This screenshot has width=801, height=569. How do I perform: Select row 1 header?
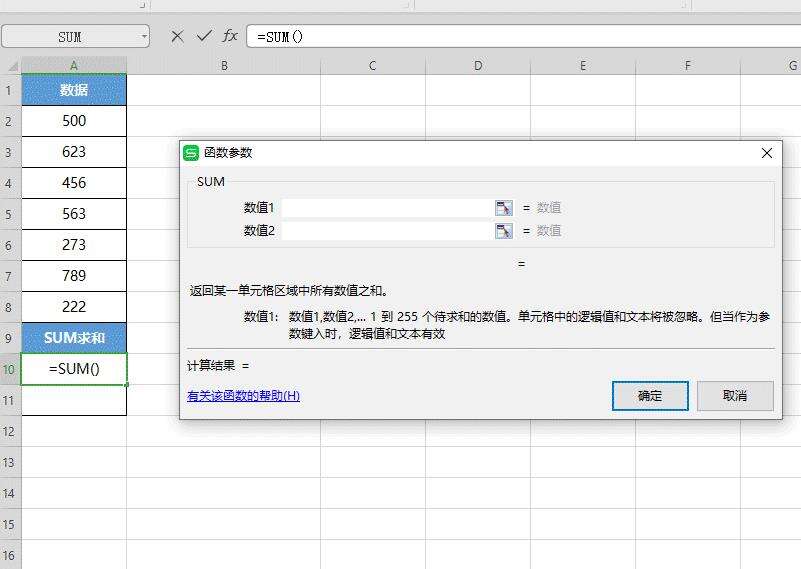click(x=10, y=90)
